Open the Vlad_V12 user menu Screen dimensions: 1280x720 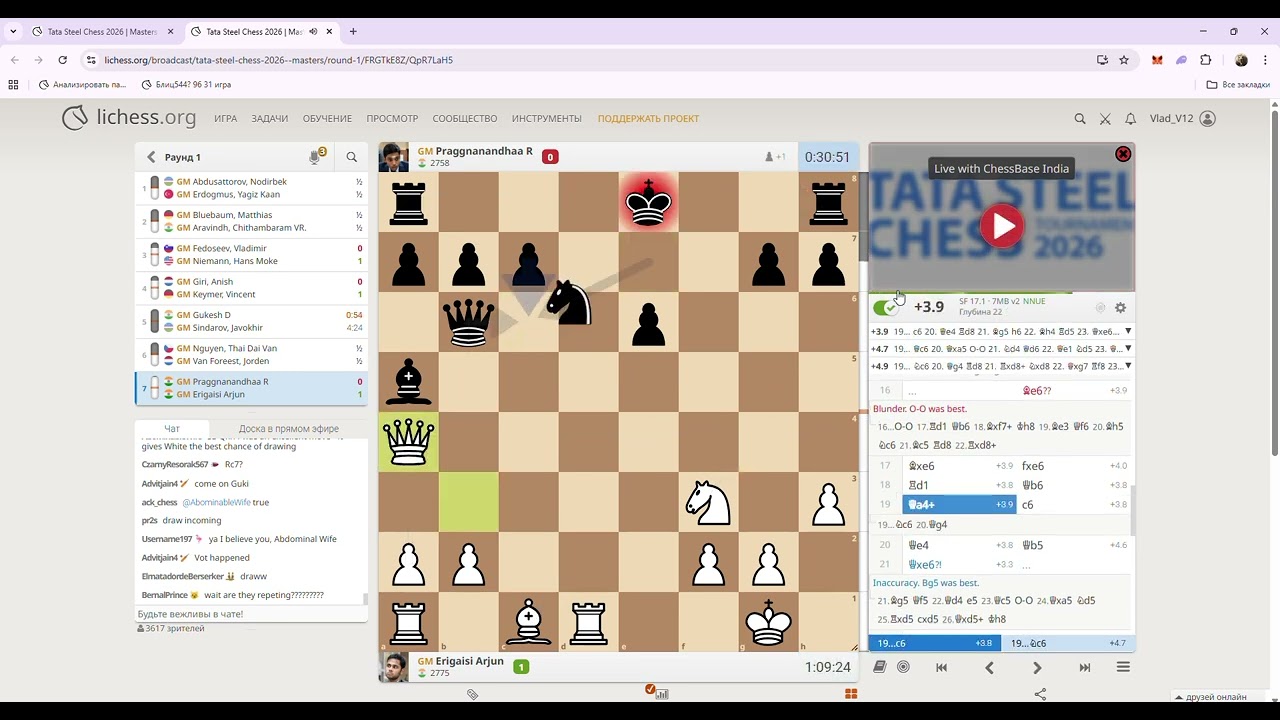tap(1182, 118)
